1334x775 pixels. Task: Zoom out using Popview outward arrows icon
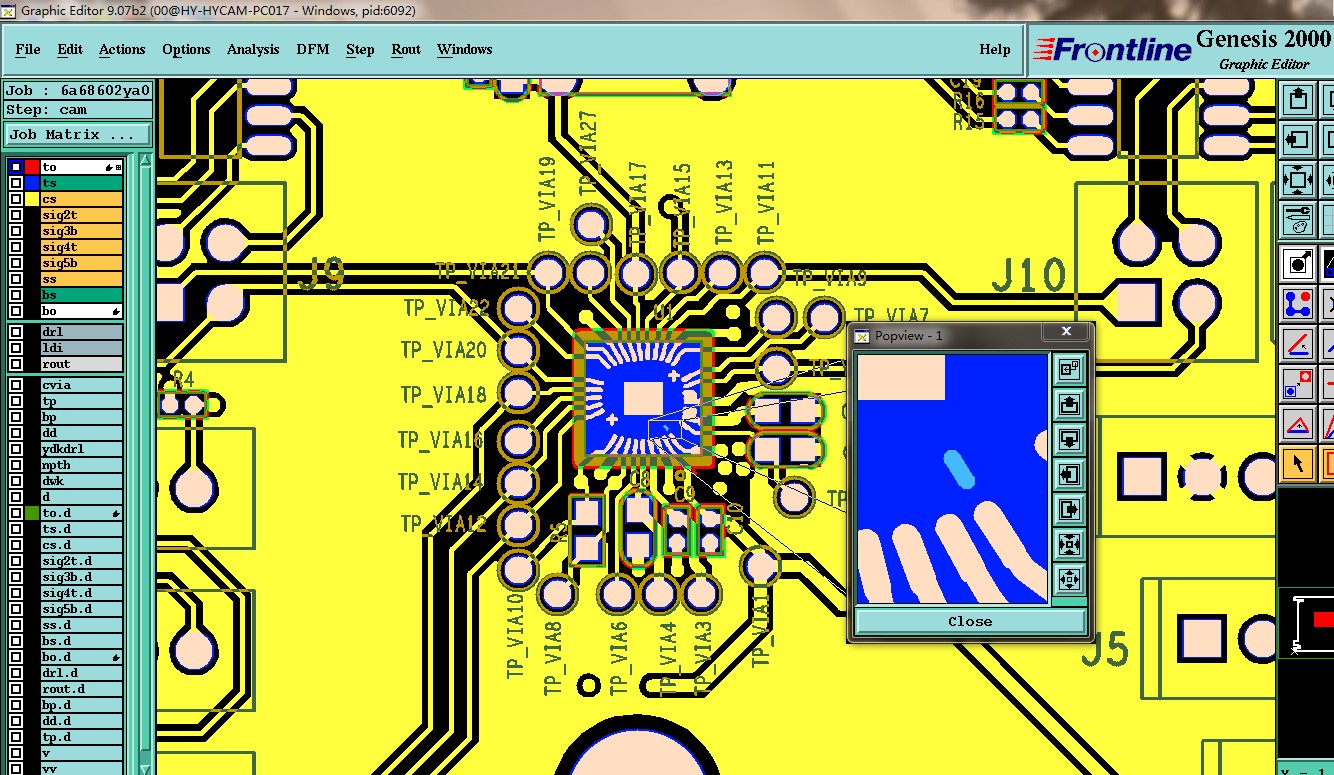1069,580
